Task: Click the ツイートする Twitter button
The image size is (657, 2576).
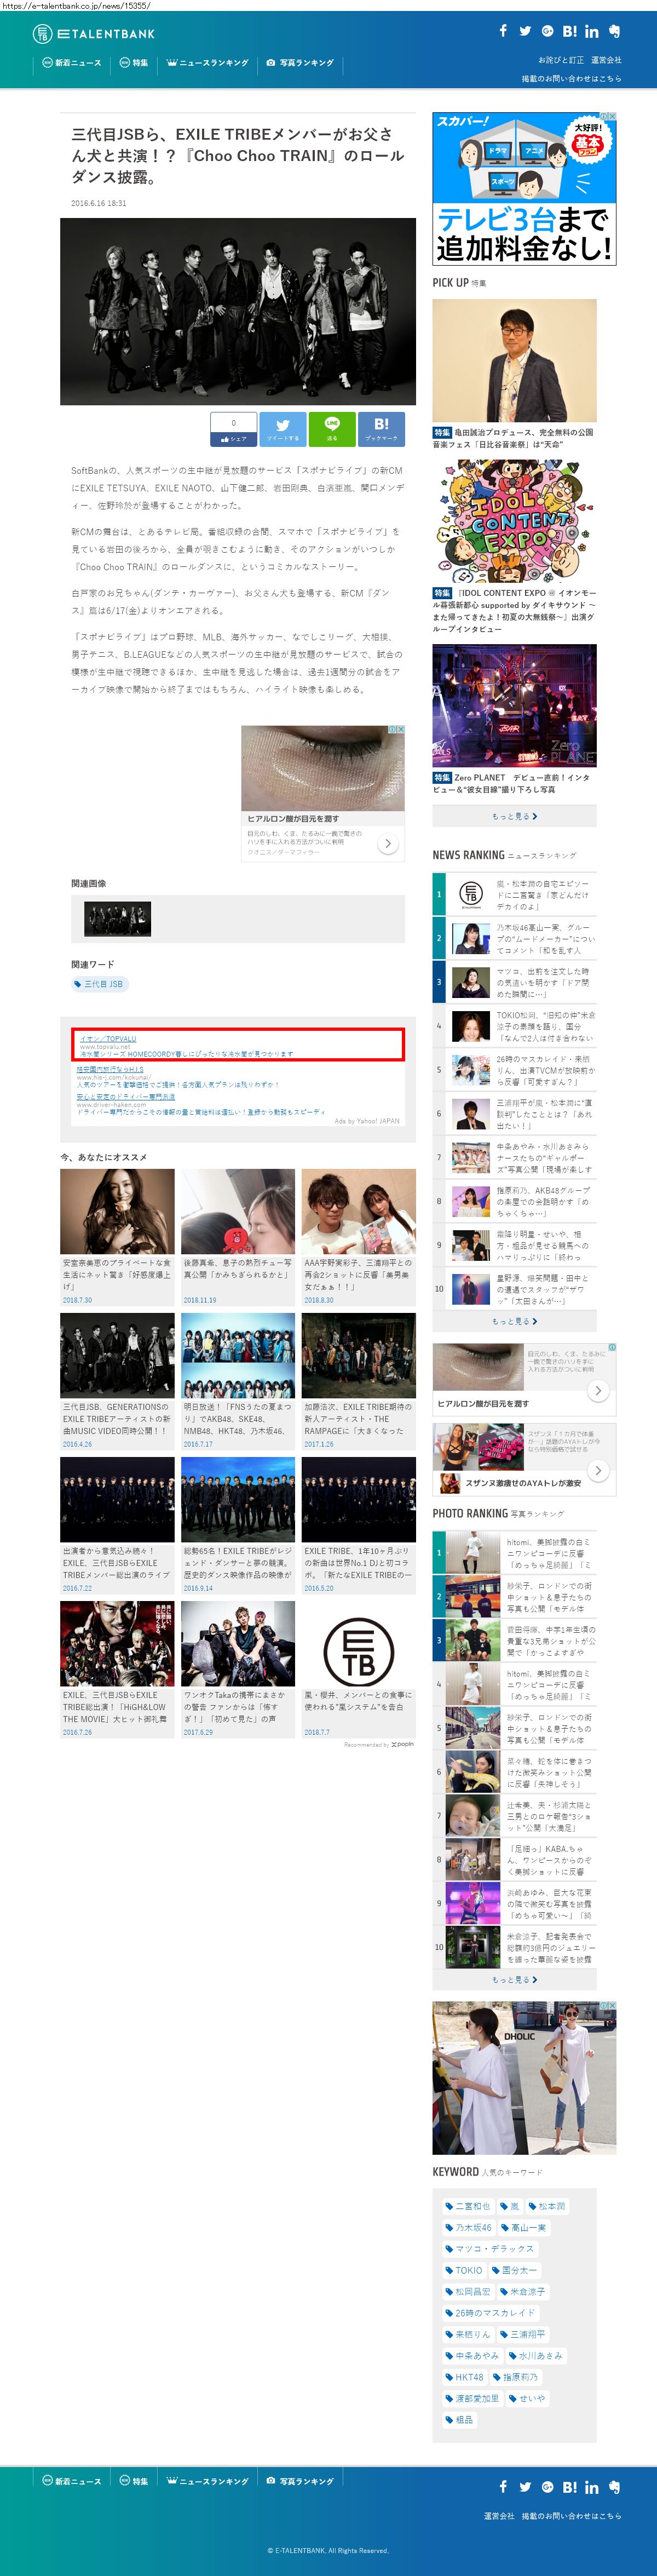Action: pyautogui.click(x=283, y=429)
